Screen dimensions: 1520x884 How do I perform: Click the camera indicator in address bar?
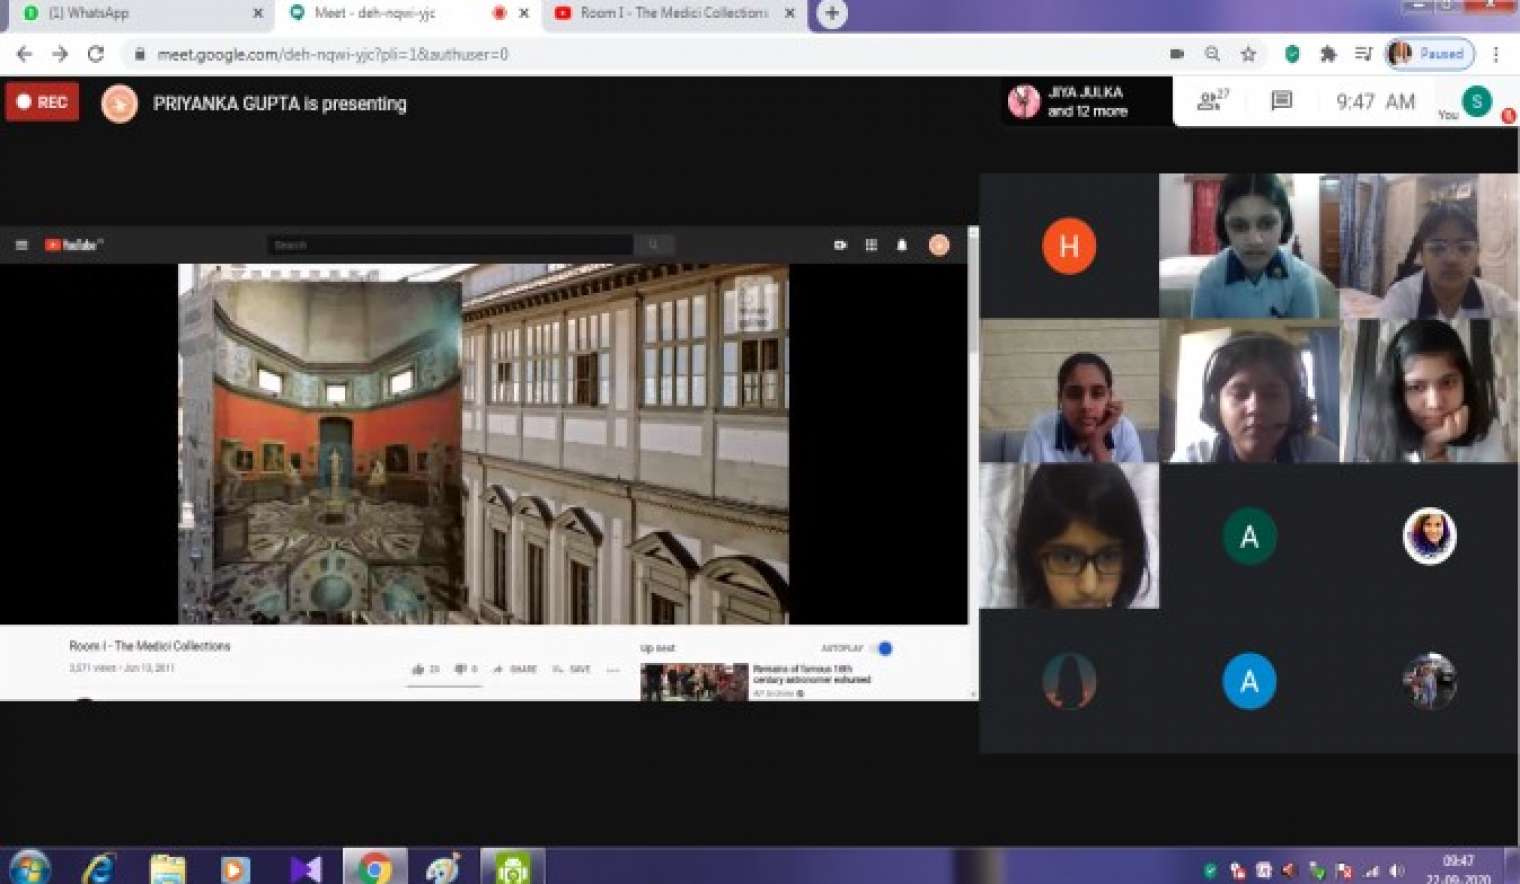click(x=1176, y=54)
